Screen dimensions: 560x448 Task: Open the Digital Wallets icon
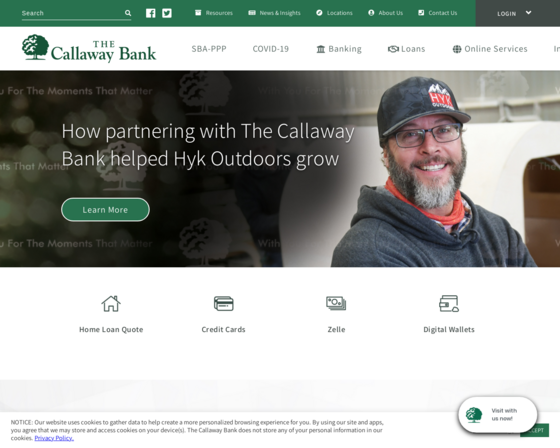(449, 304)
